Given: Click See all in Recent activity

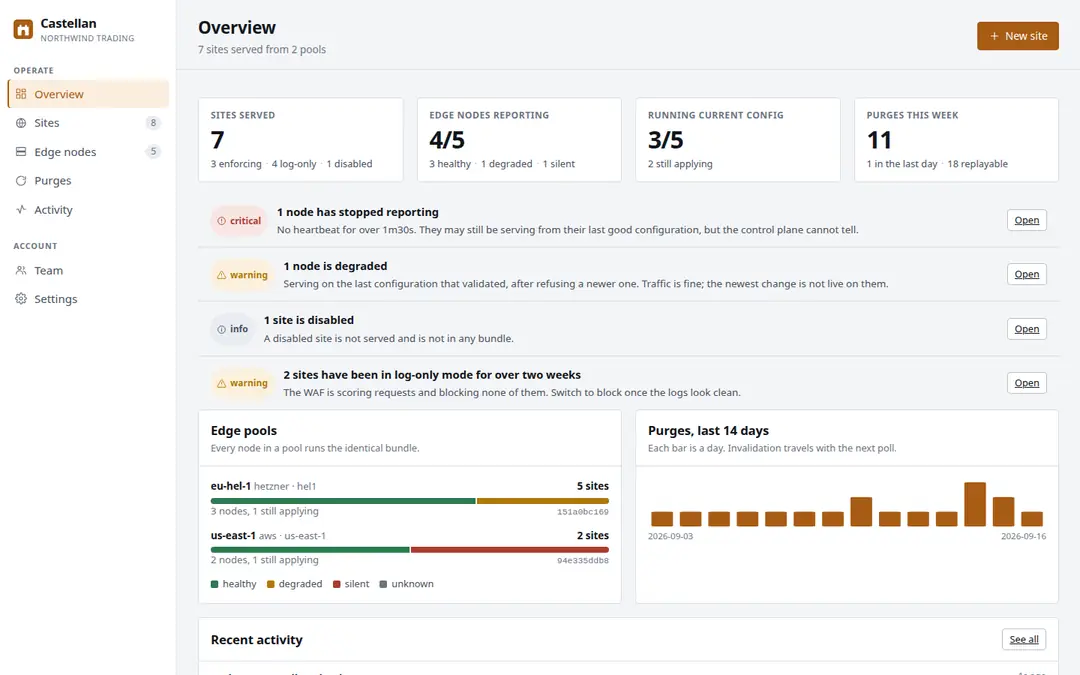Looking at the screenshot, I should click(x=1024, y=639).
